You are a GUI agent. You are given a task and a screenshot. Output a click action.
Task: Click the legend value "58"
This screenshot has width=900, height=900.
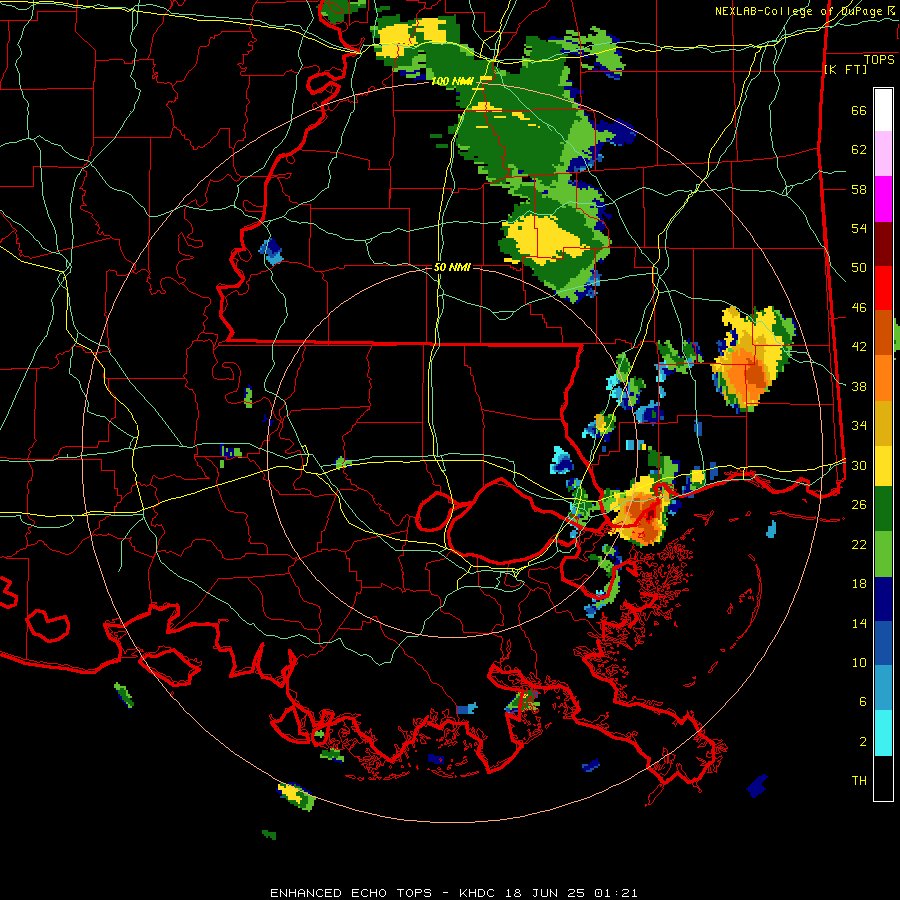(x=859, y=189)
